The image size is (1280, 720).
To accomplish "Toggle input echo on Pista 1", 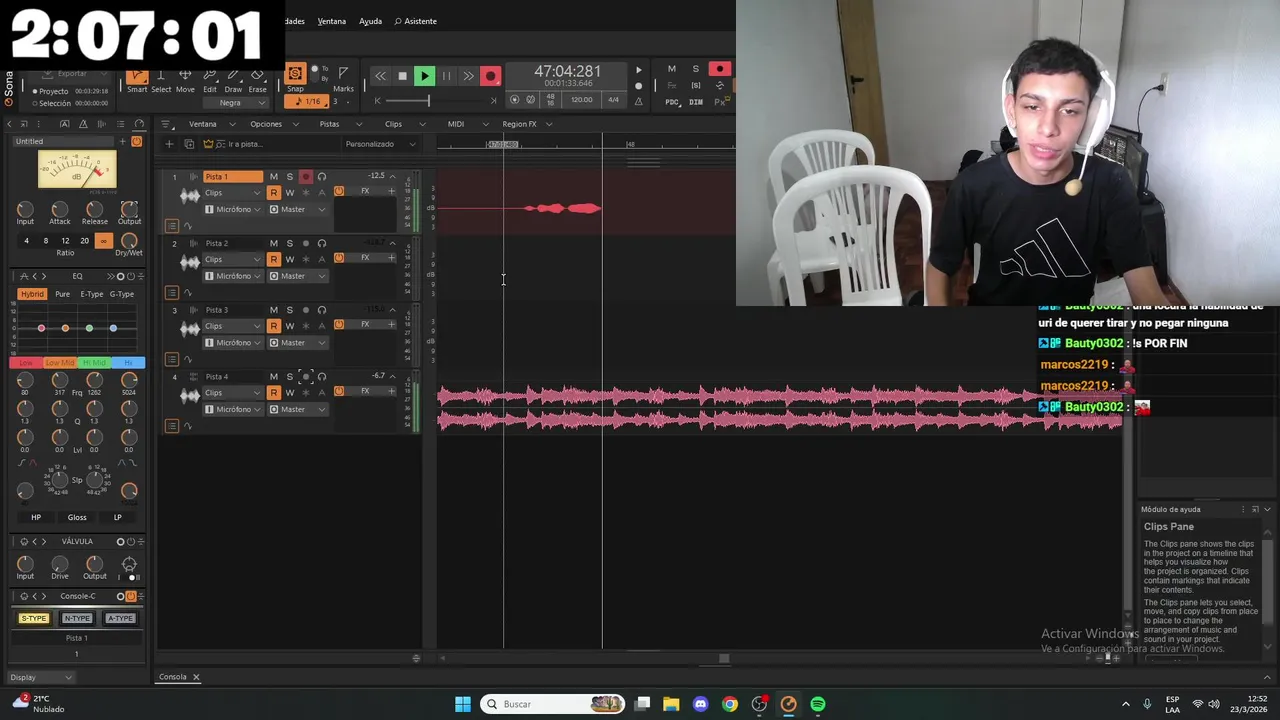I will (322, 177).
